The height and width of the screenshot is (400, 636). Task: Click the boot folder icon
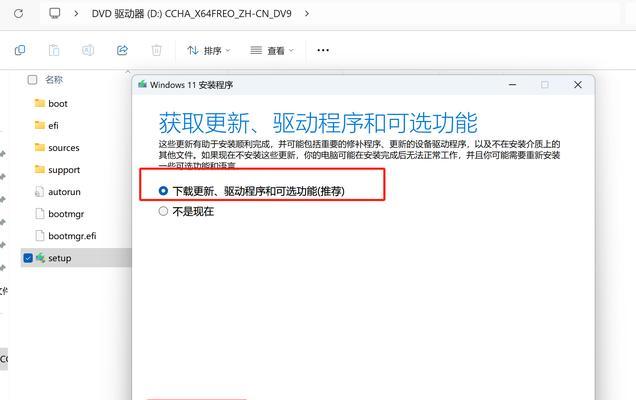(x=40, y=103)
